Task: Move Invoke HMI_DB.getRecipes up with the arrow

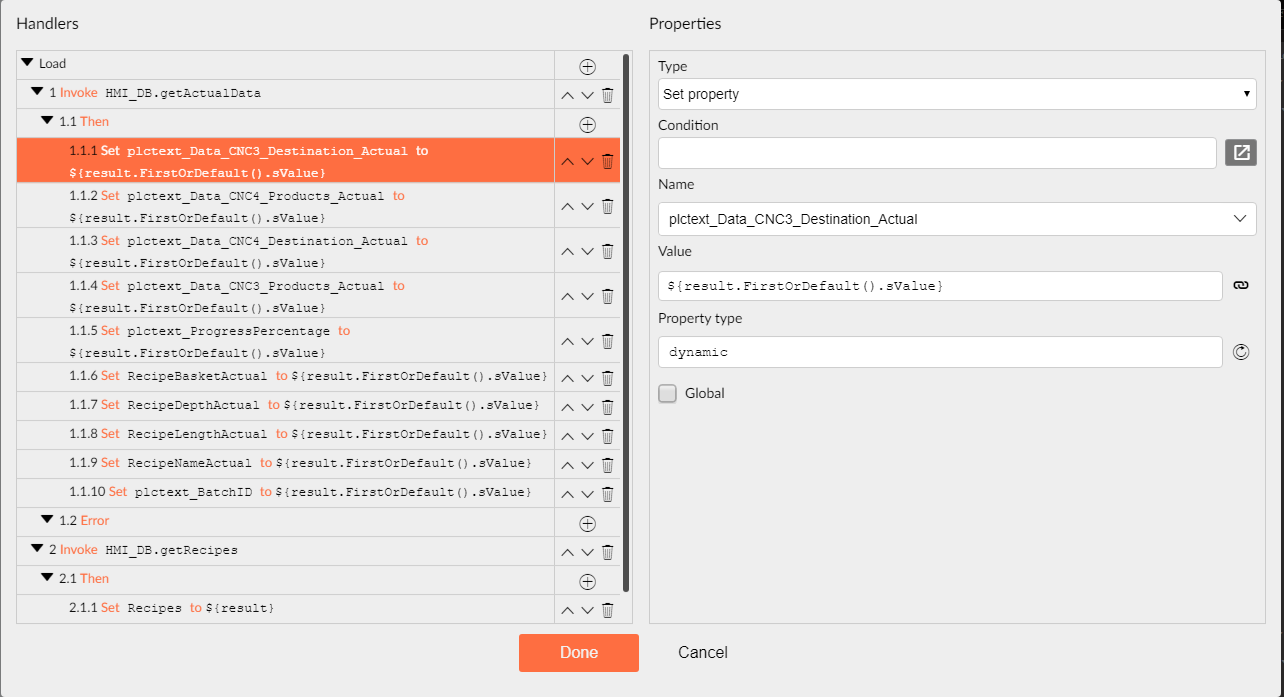Action: pyautogui.click(x=567, y=551)
